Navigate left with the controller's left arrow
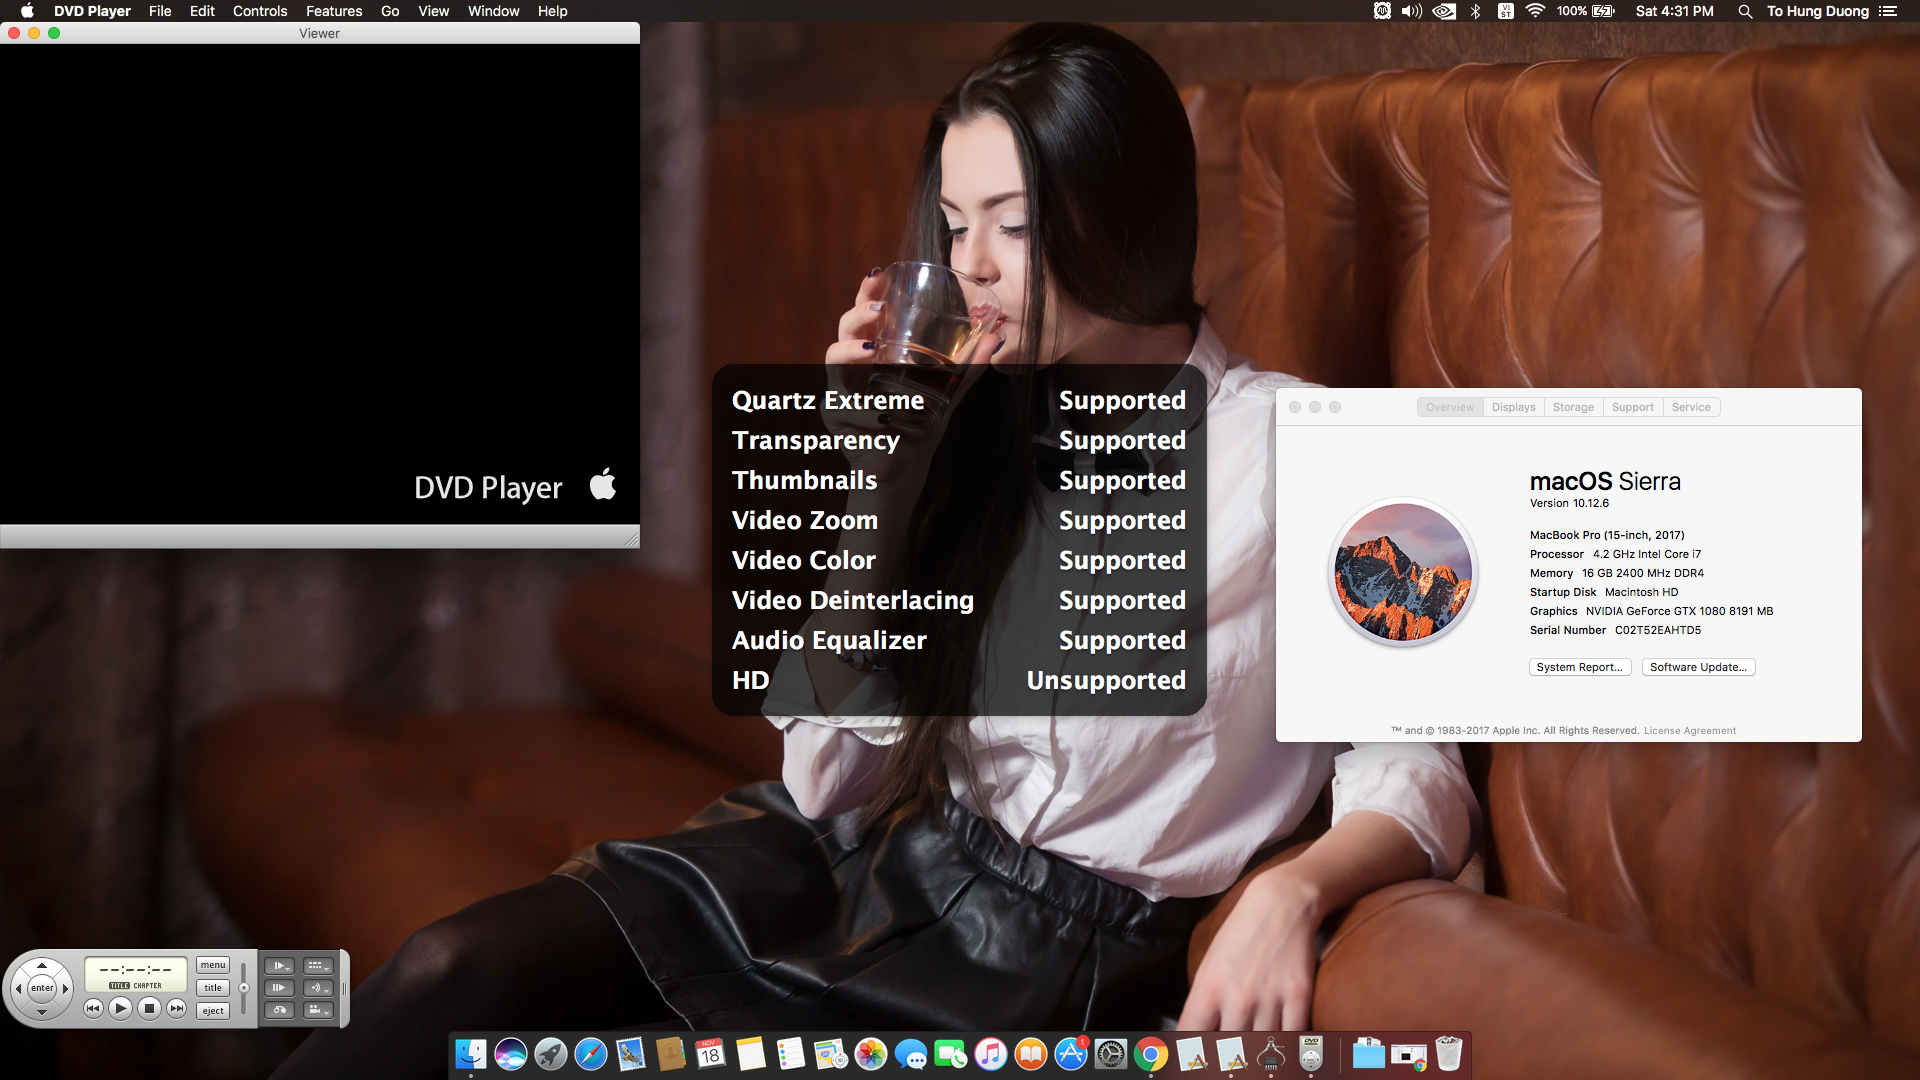The width and height of the screenshot is (1920, 1080). click(x=18, y=988)
